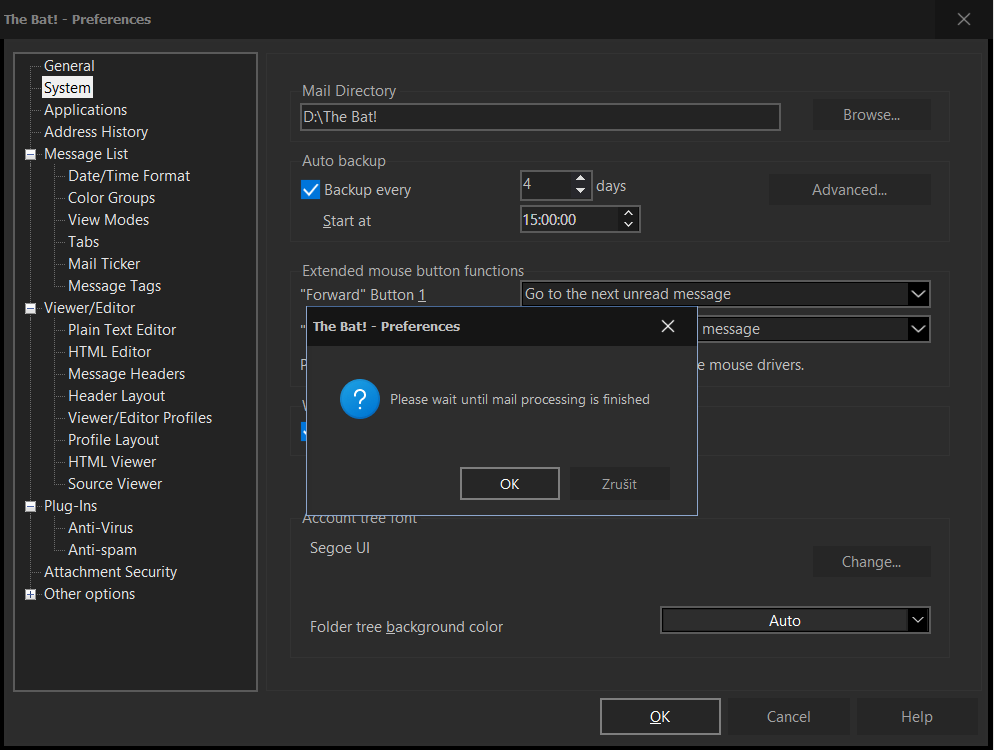
Task: Expand the Other options tree node
Action: pyautogui.click(x=30, y=594)
